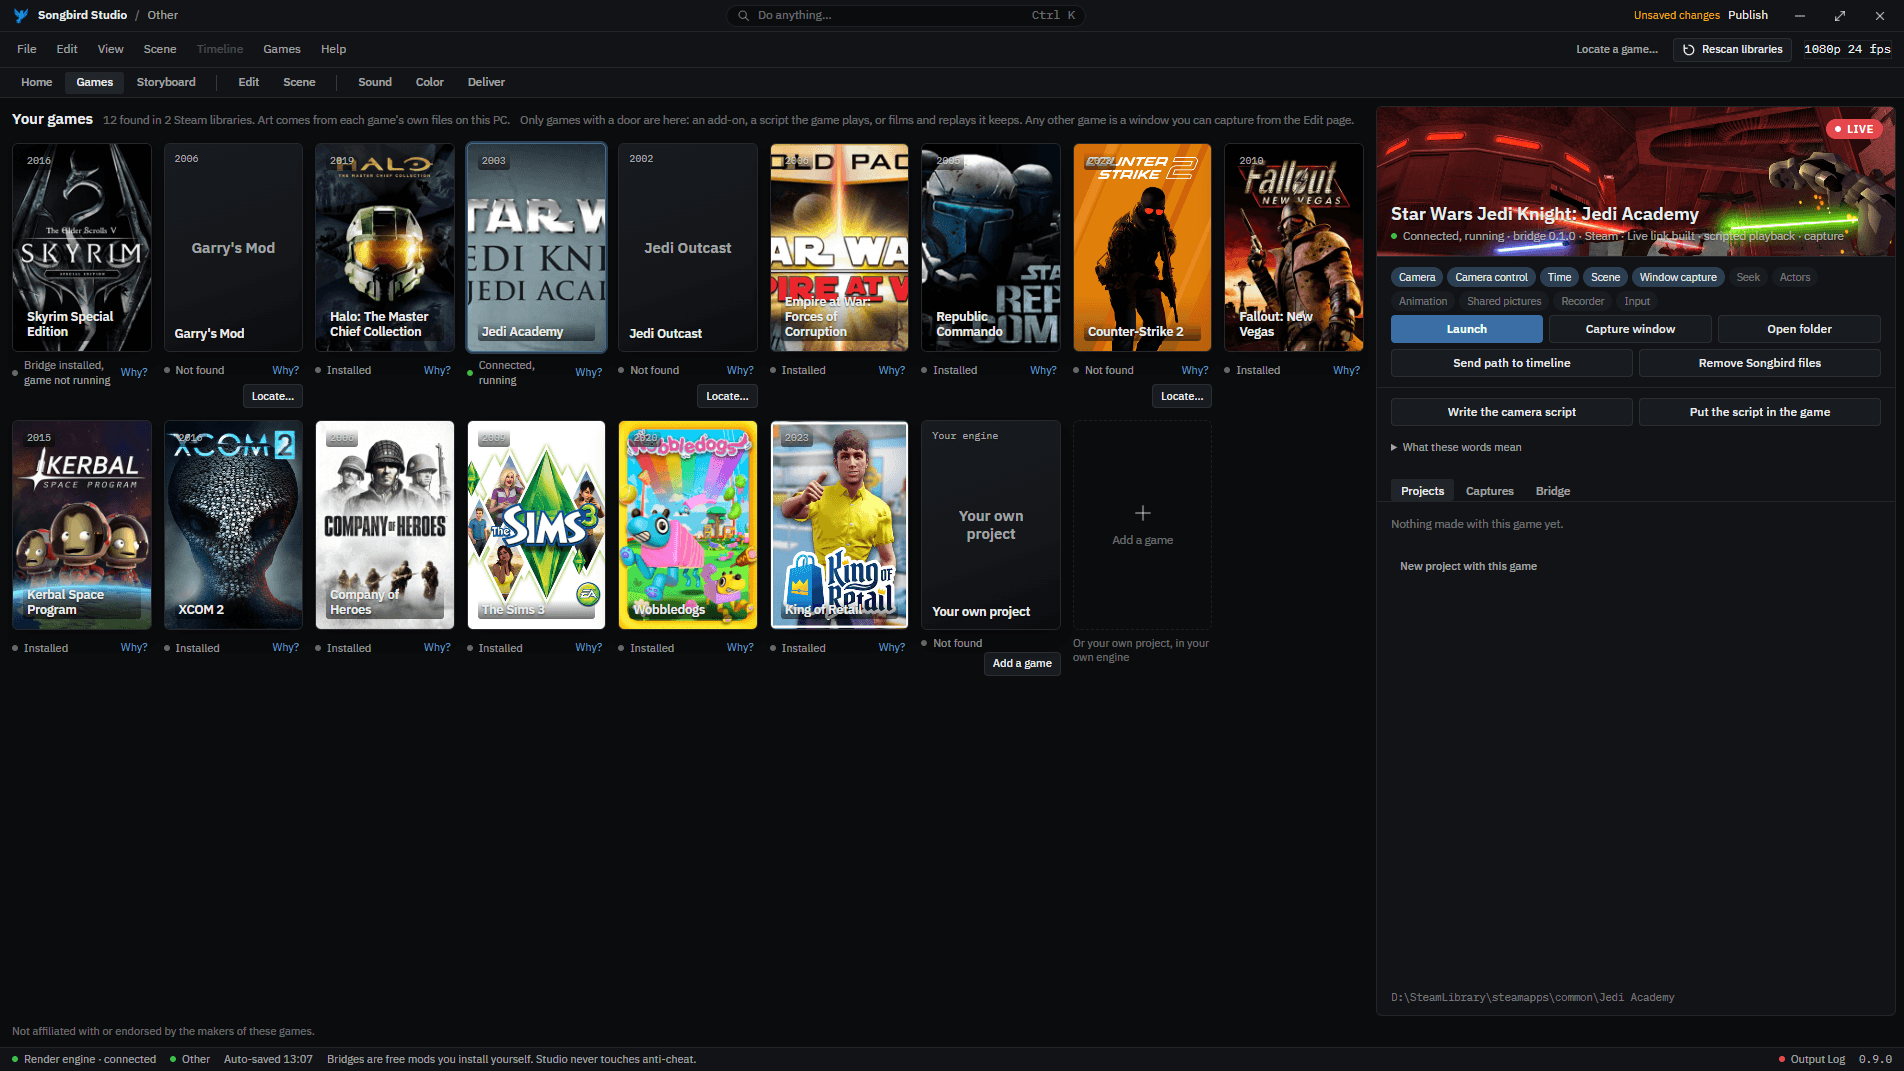
Task: Click Locate... under Jedi Outcast
Action: [x=727, y=396]
